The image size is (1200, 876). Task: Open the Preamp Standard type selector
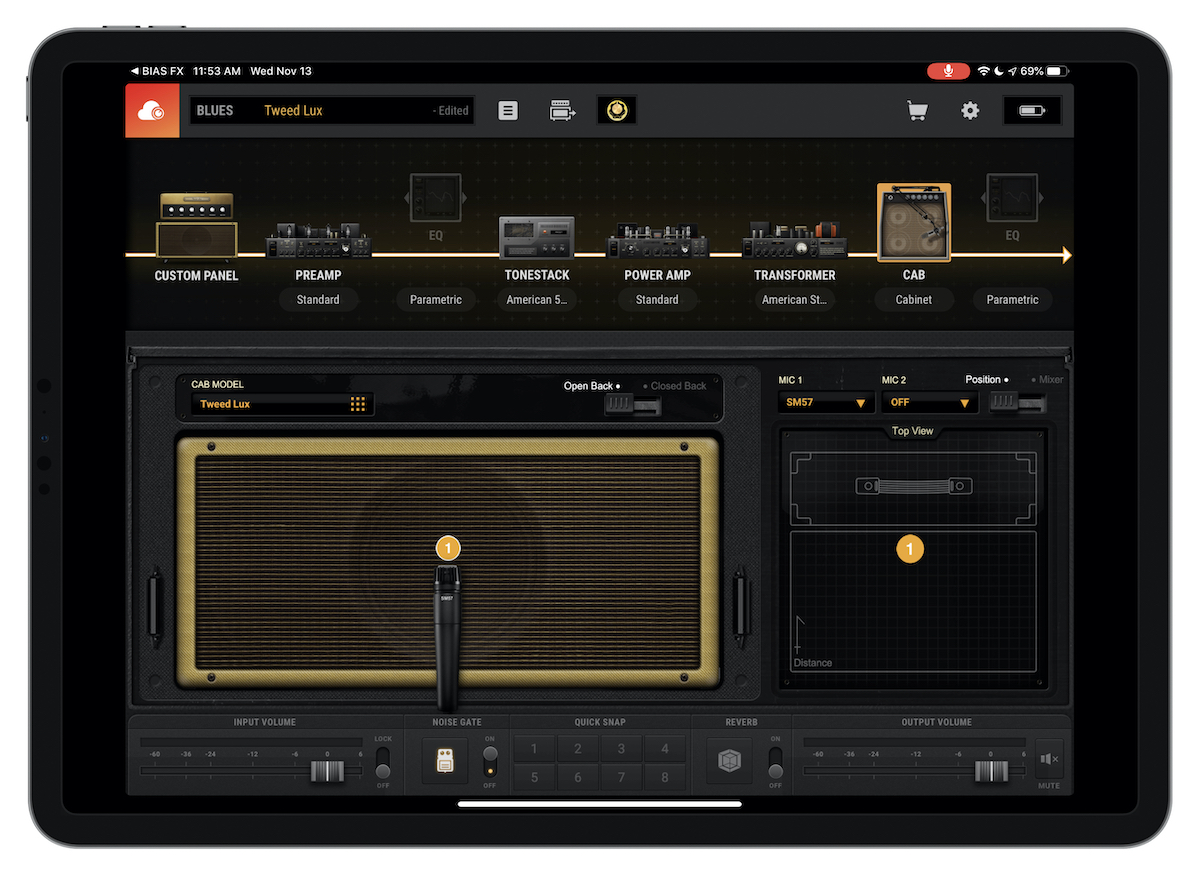click(318, 300)
